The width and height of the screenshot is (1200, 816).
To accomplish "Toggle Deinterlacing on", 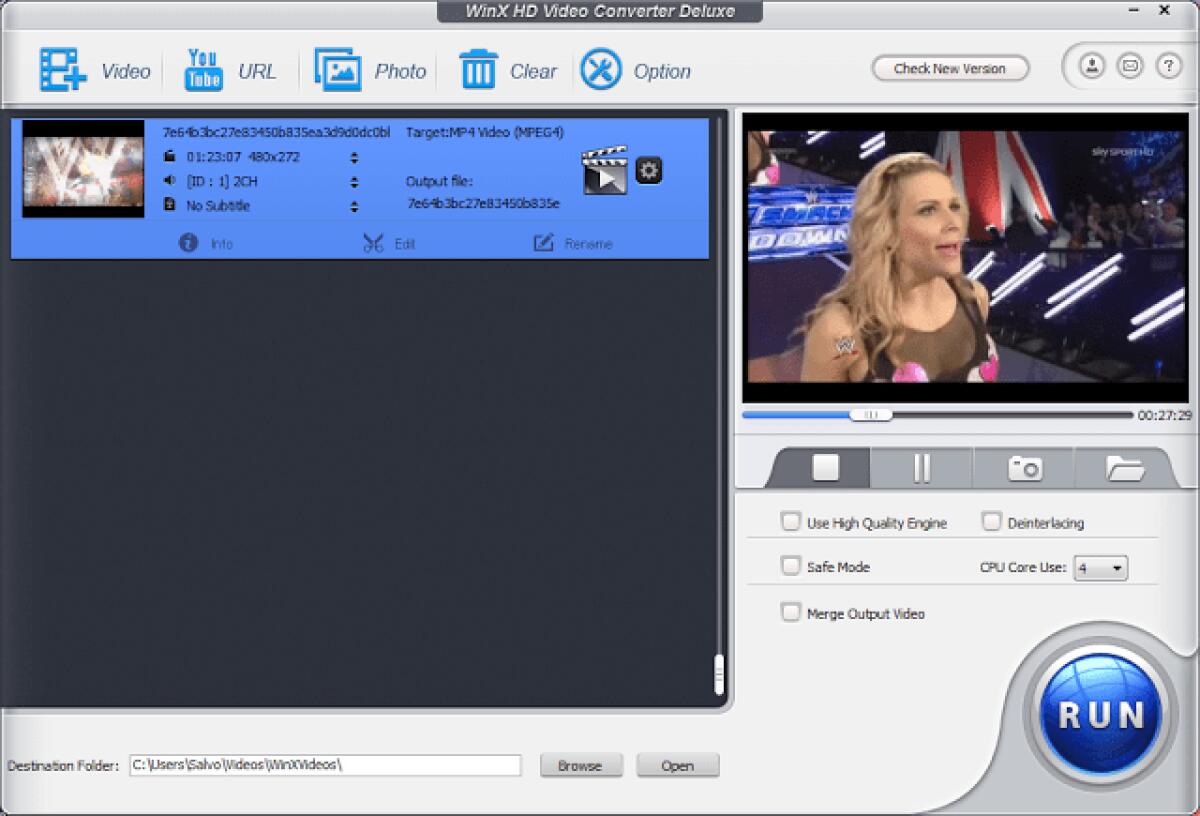I will [991, 521].
